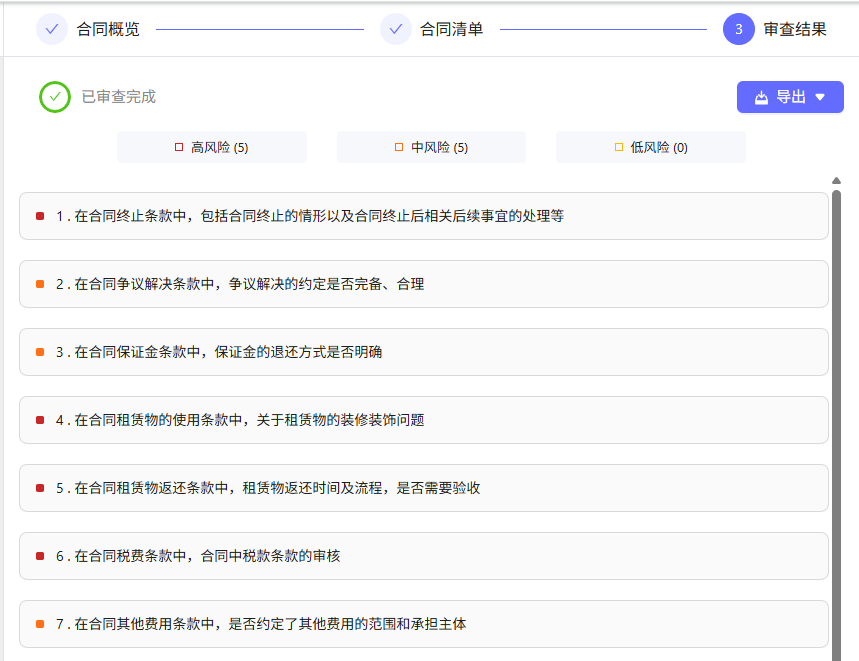Screen dimensions: 859x661
Task: Select the numbered badge 3 for 审查结果
Action: [x=738, y=29]
